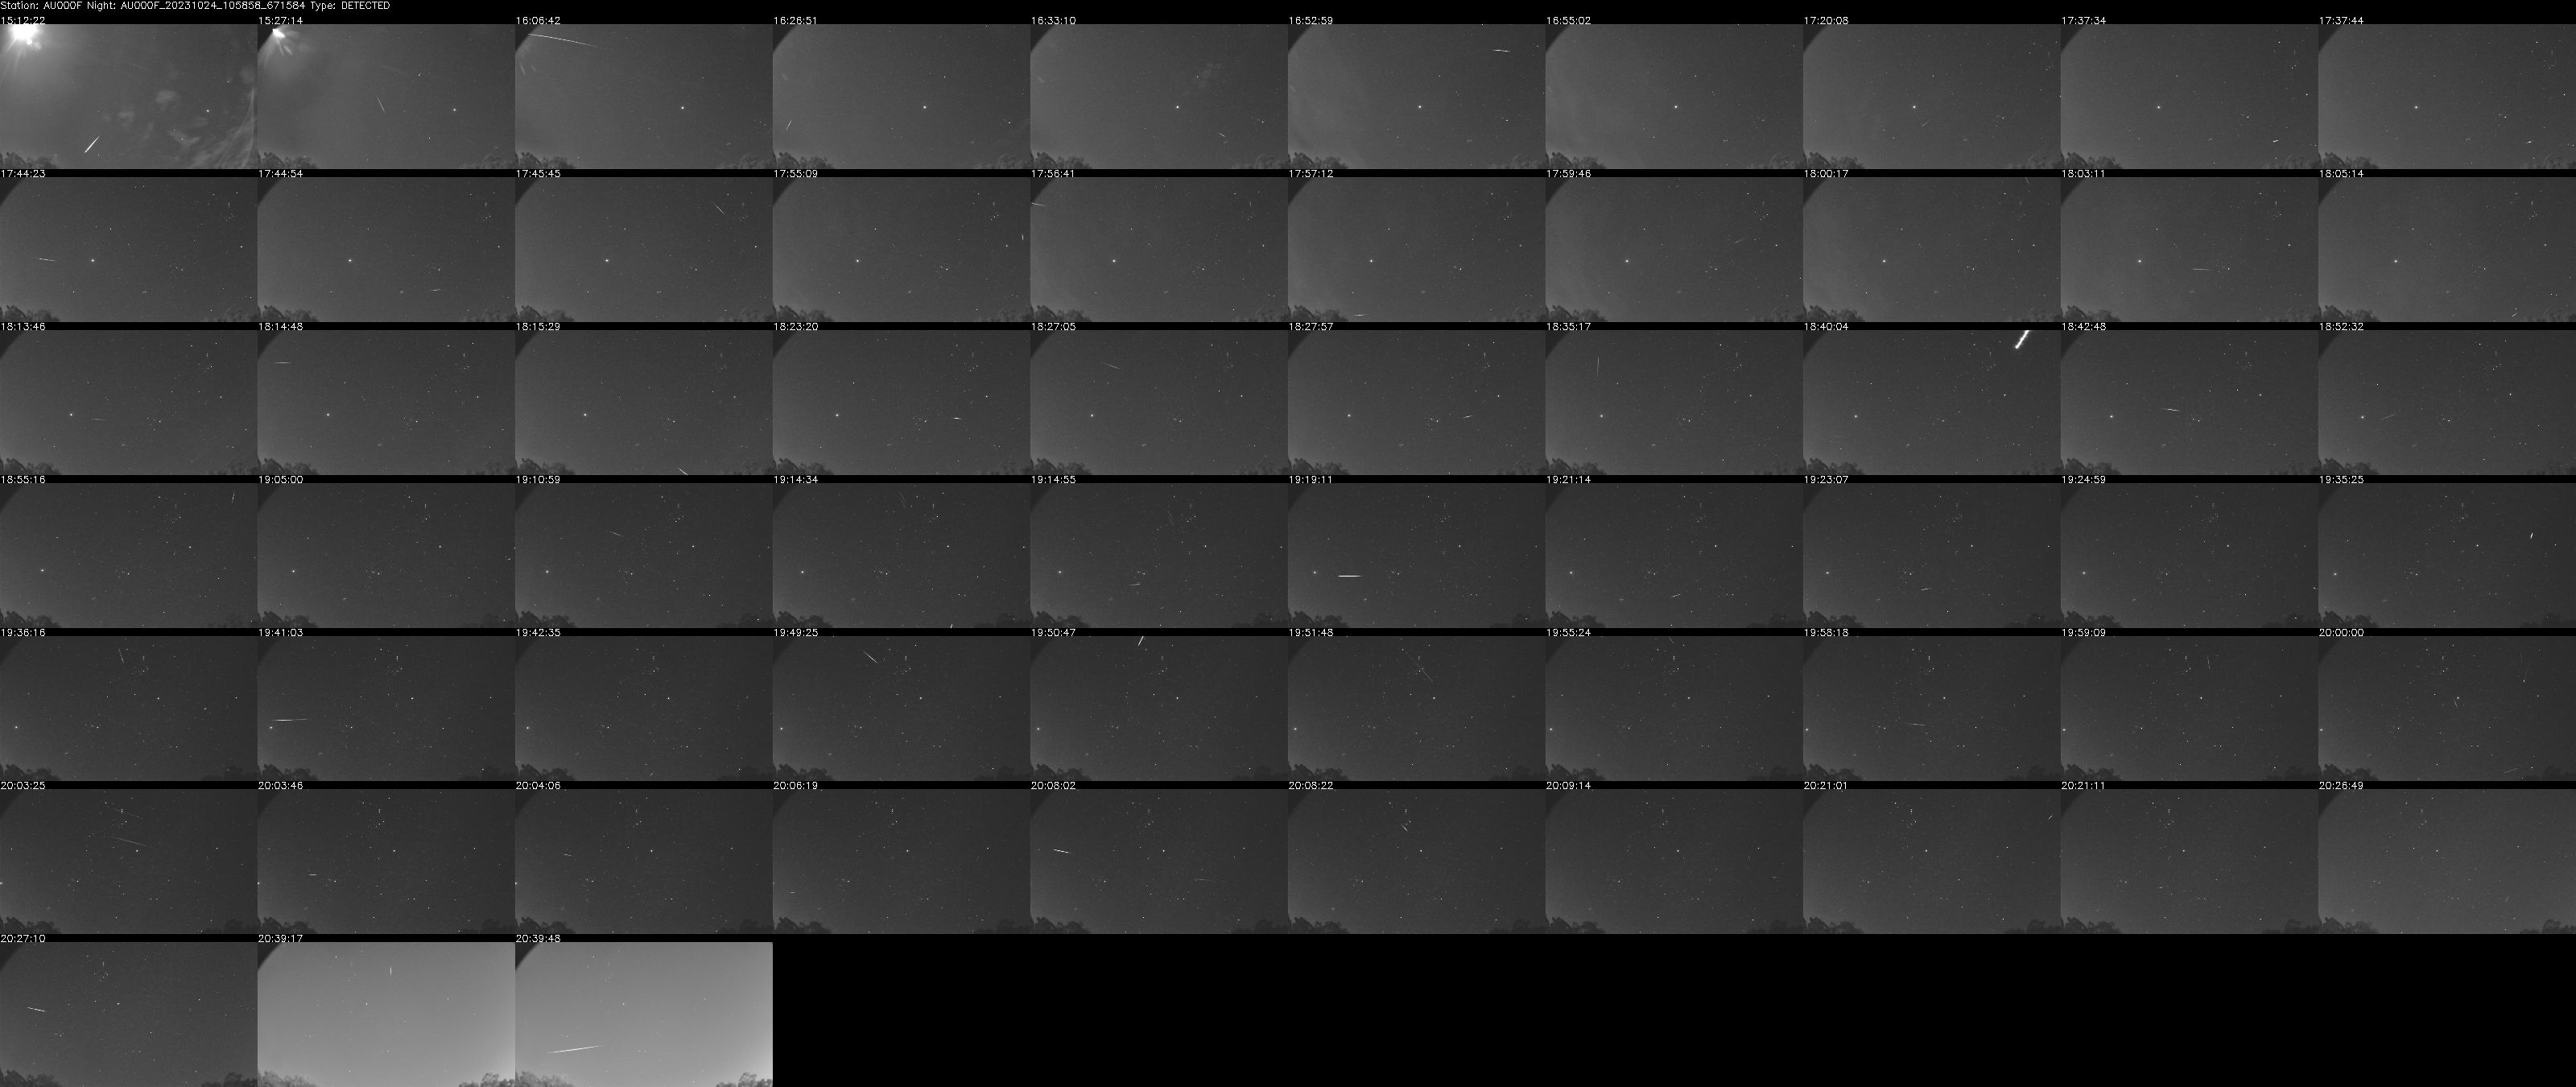Open the 15:12:22 frame with bright glare

pyautogui.click(x=128, y=96)
